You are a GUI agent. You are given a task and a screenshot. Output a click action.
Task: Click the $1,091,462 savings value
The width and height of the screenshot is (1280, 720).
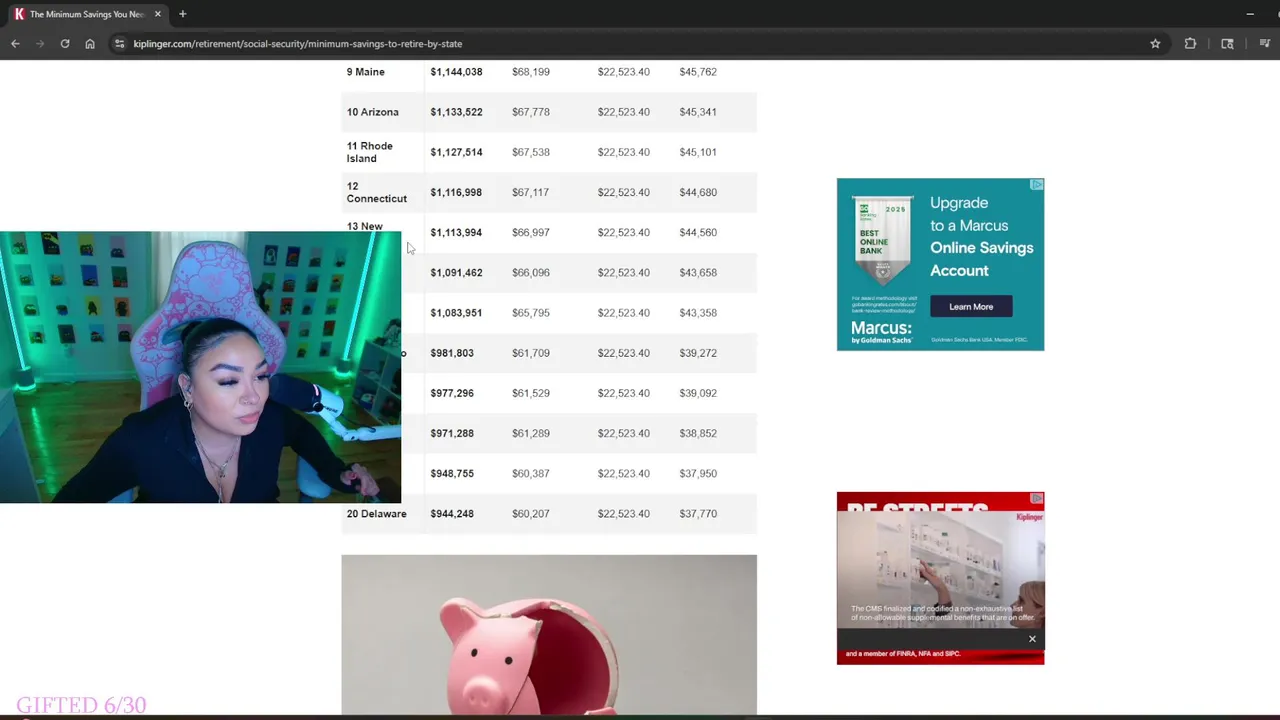tap(456, 272)
